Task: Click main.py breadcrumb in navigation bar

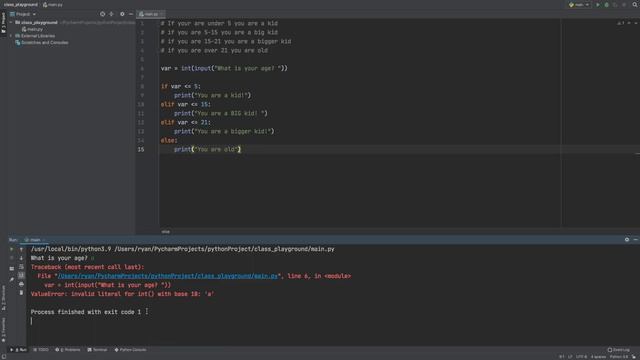Action: pos(53,4)
